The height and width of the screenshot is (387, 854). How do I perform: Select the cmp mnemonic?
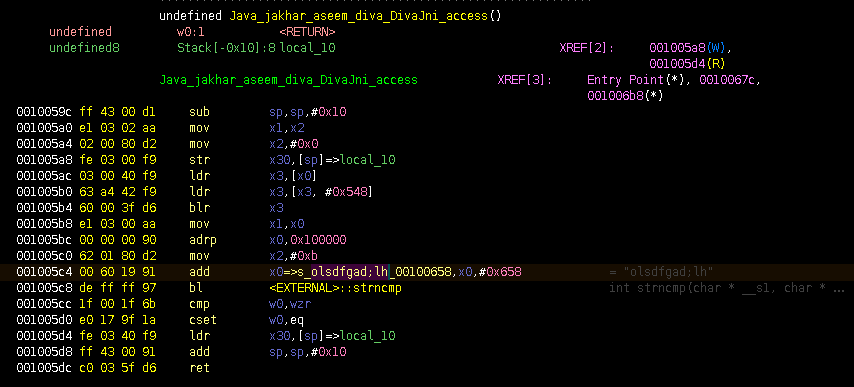point(199,304)
